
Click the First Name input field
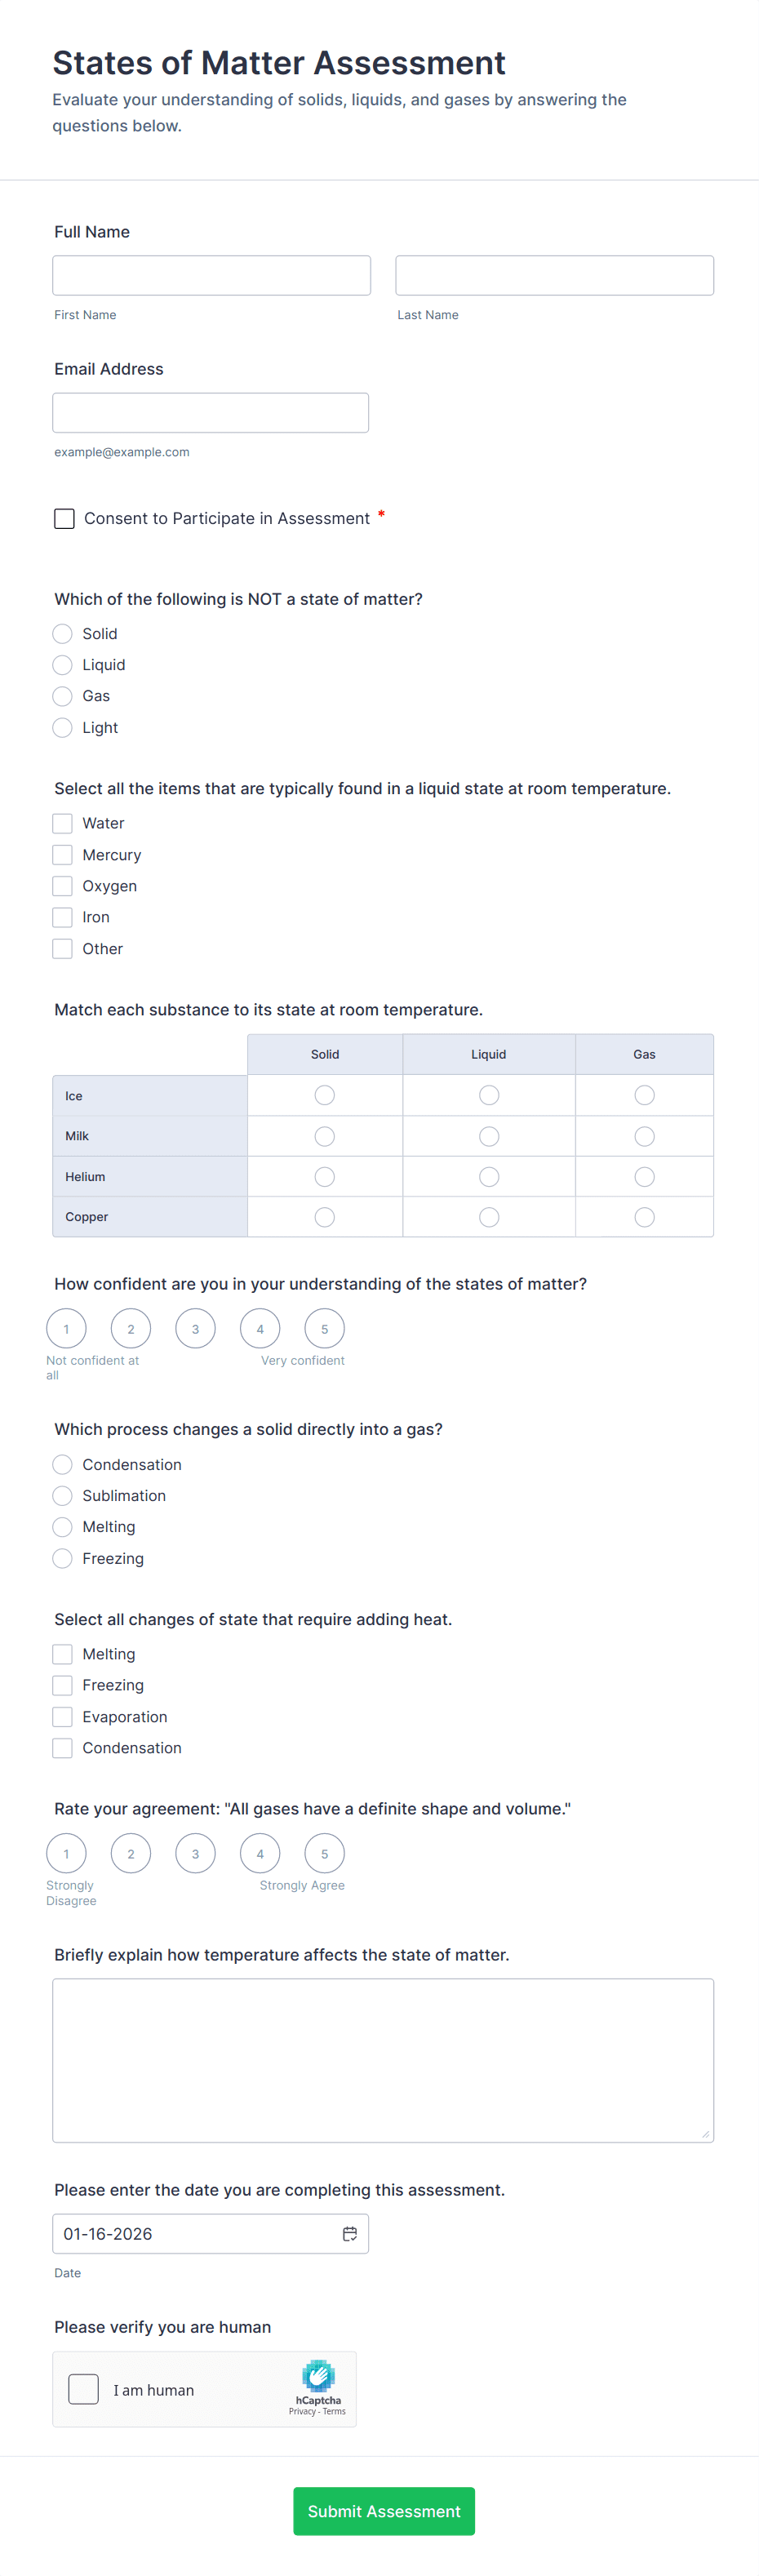211,275
